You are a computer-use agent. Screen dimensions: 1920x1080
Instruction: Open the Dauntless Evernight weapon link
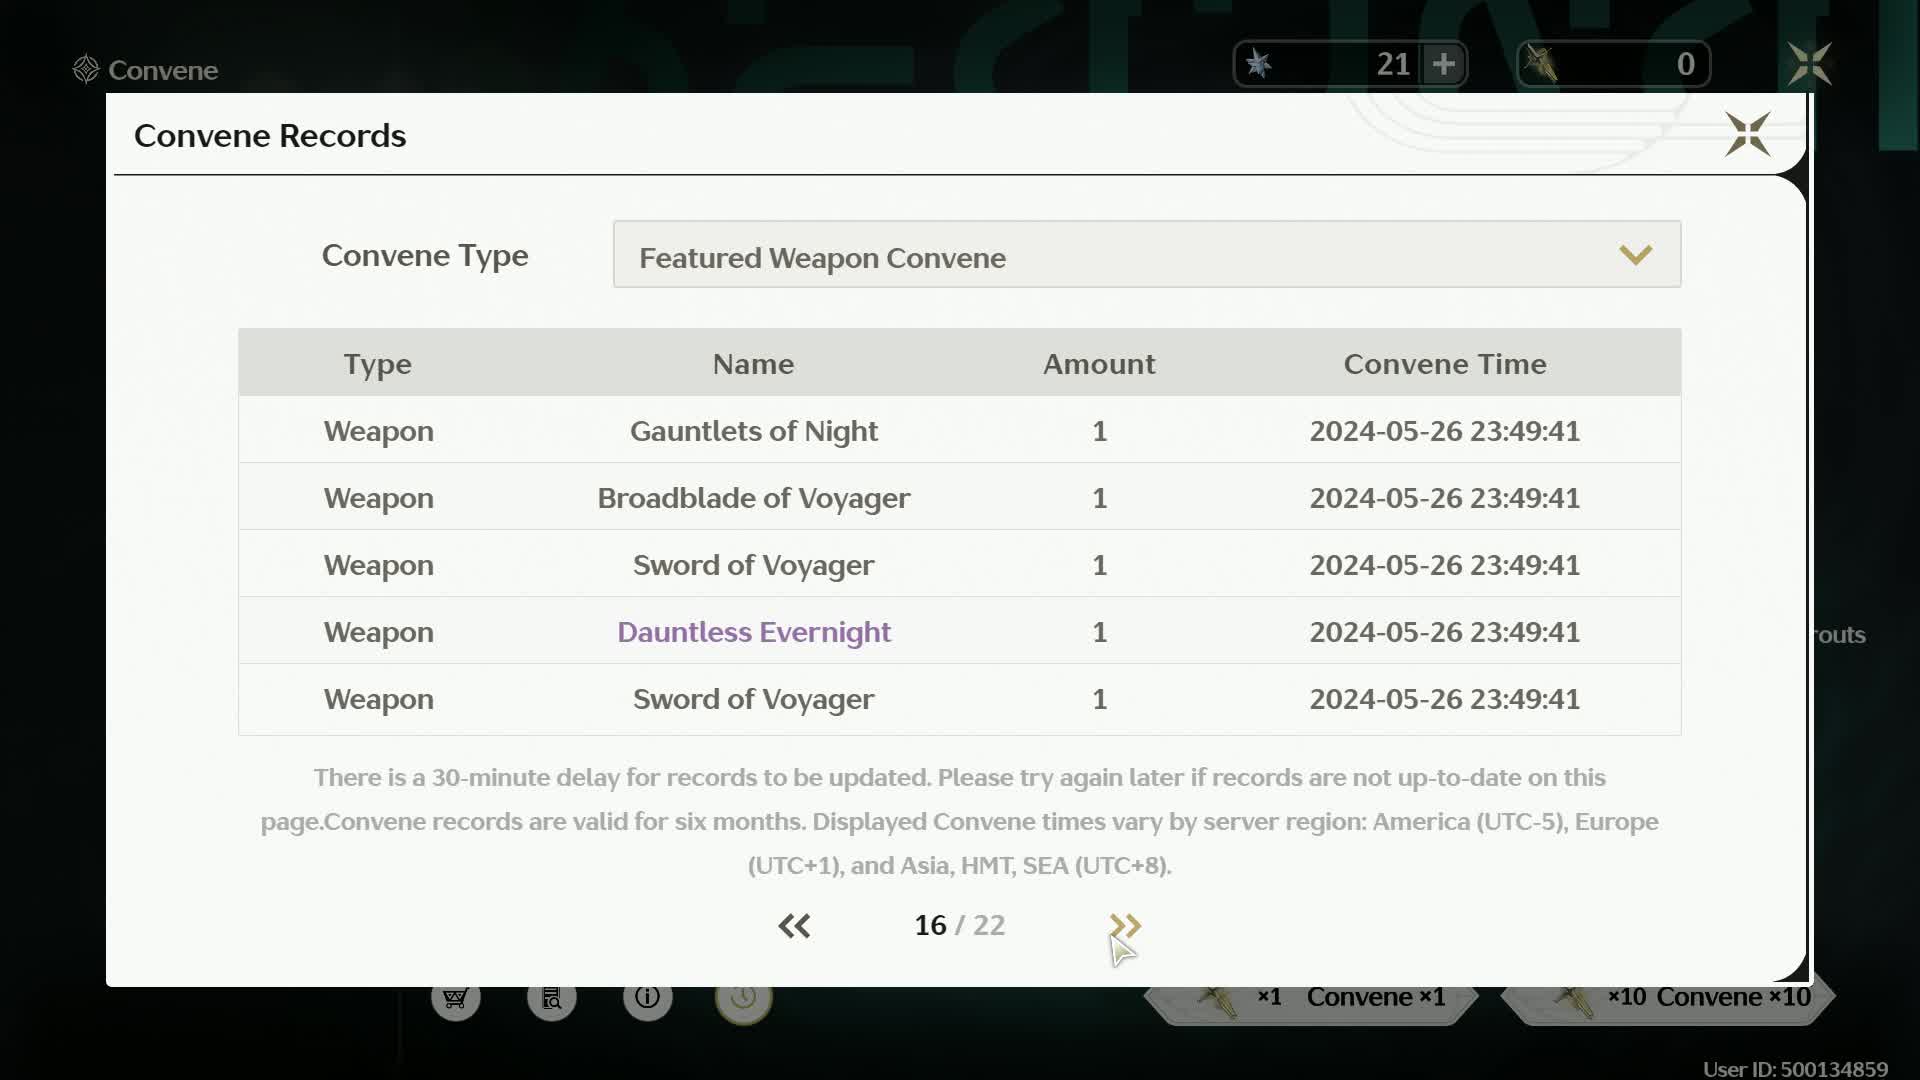[x=753, y=631]
